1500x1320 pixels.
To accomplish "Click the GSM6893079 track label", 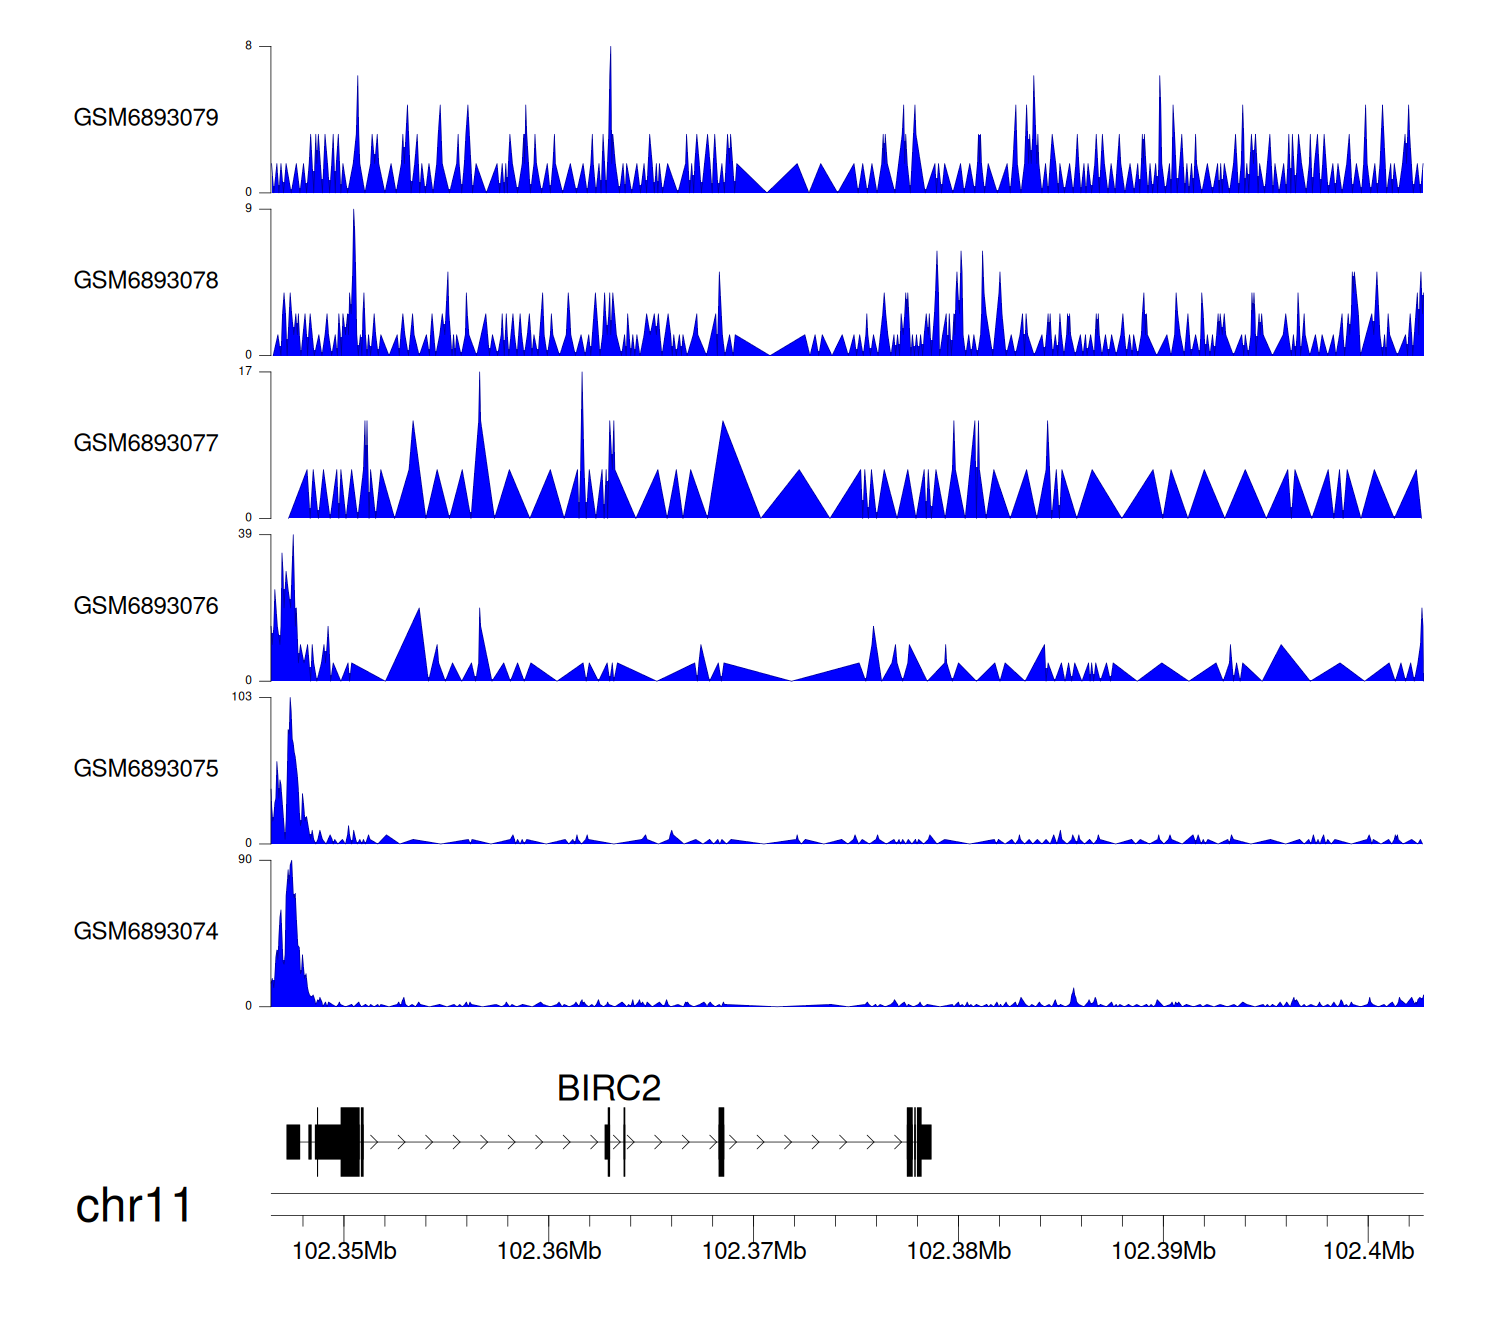I will tap(146, 118).
